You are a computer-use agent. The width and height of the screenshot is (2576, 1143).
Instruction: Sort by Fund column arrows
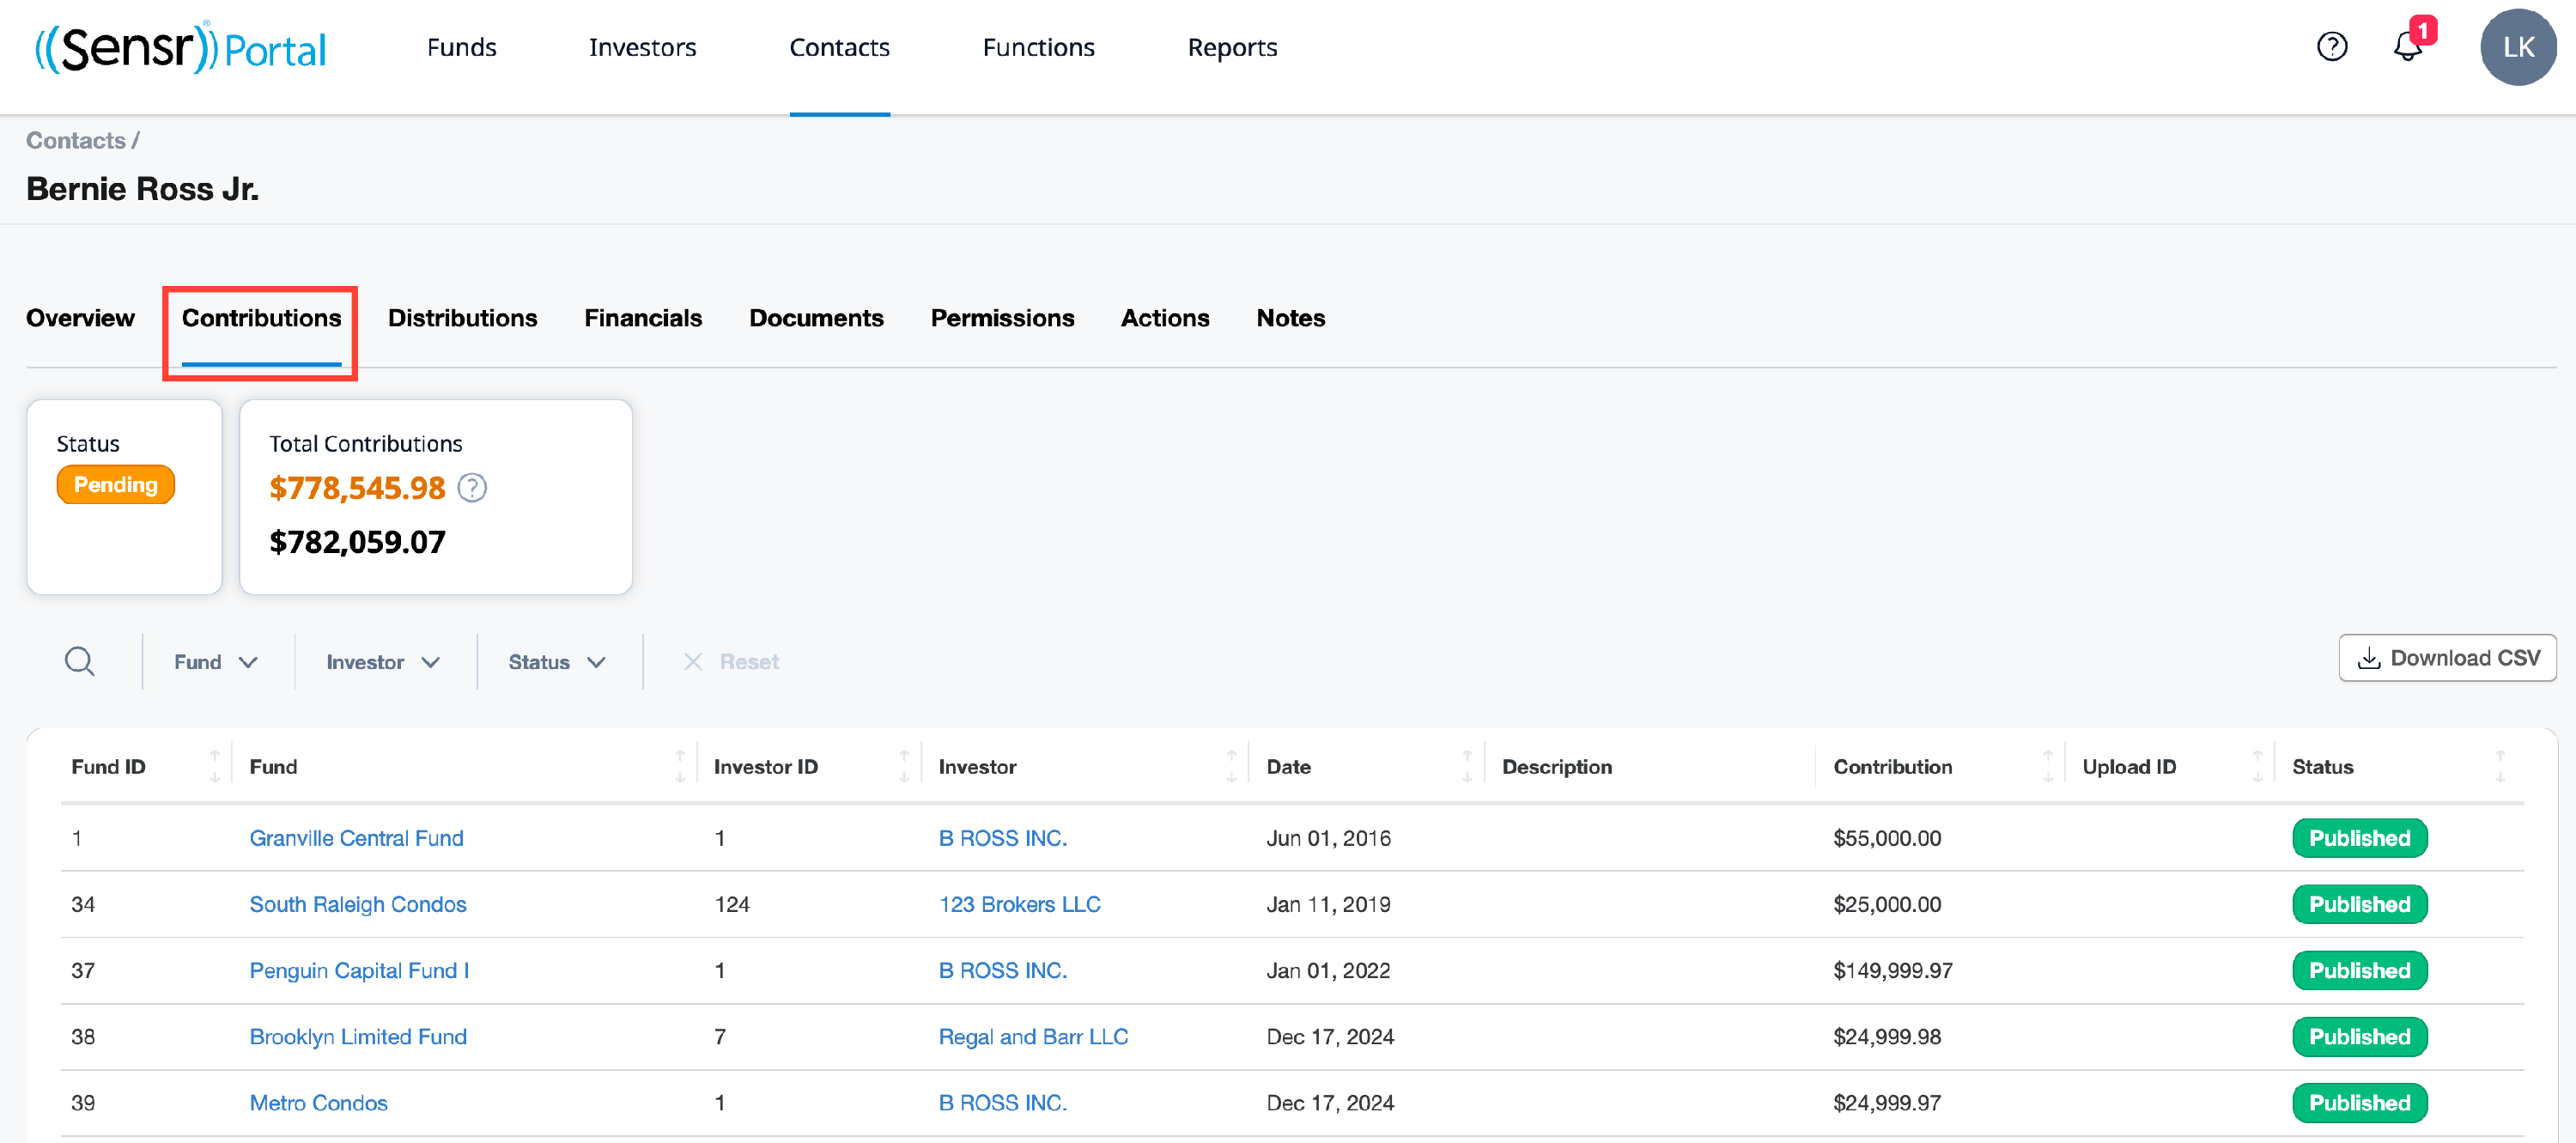[680, 766]
